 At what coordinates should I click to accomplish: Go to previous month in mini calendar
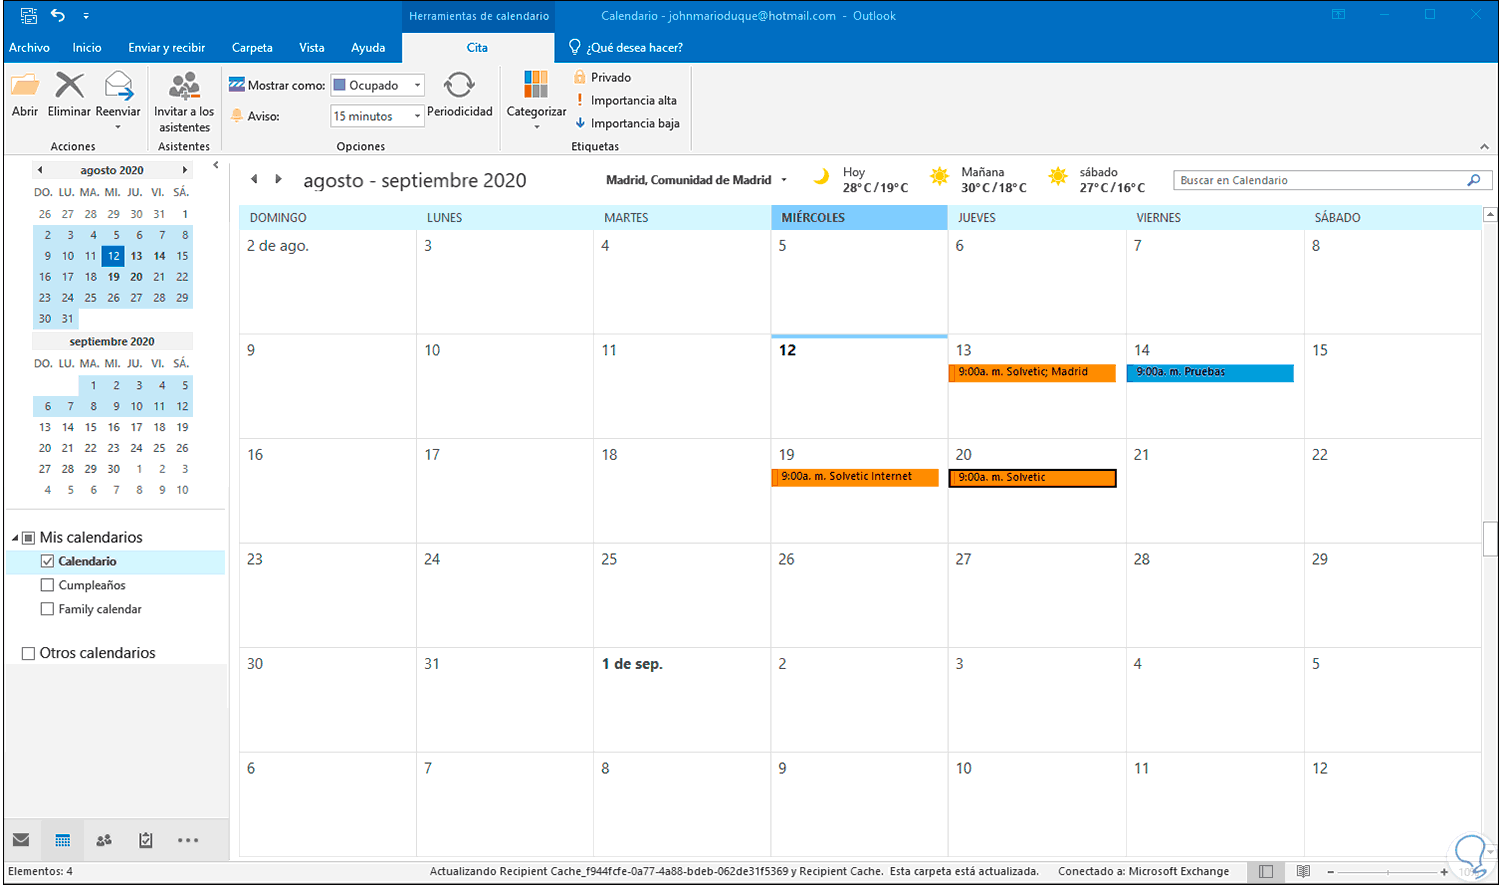pos(40,170)
